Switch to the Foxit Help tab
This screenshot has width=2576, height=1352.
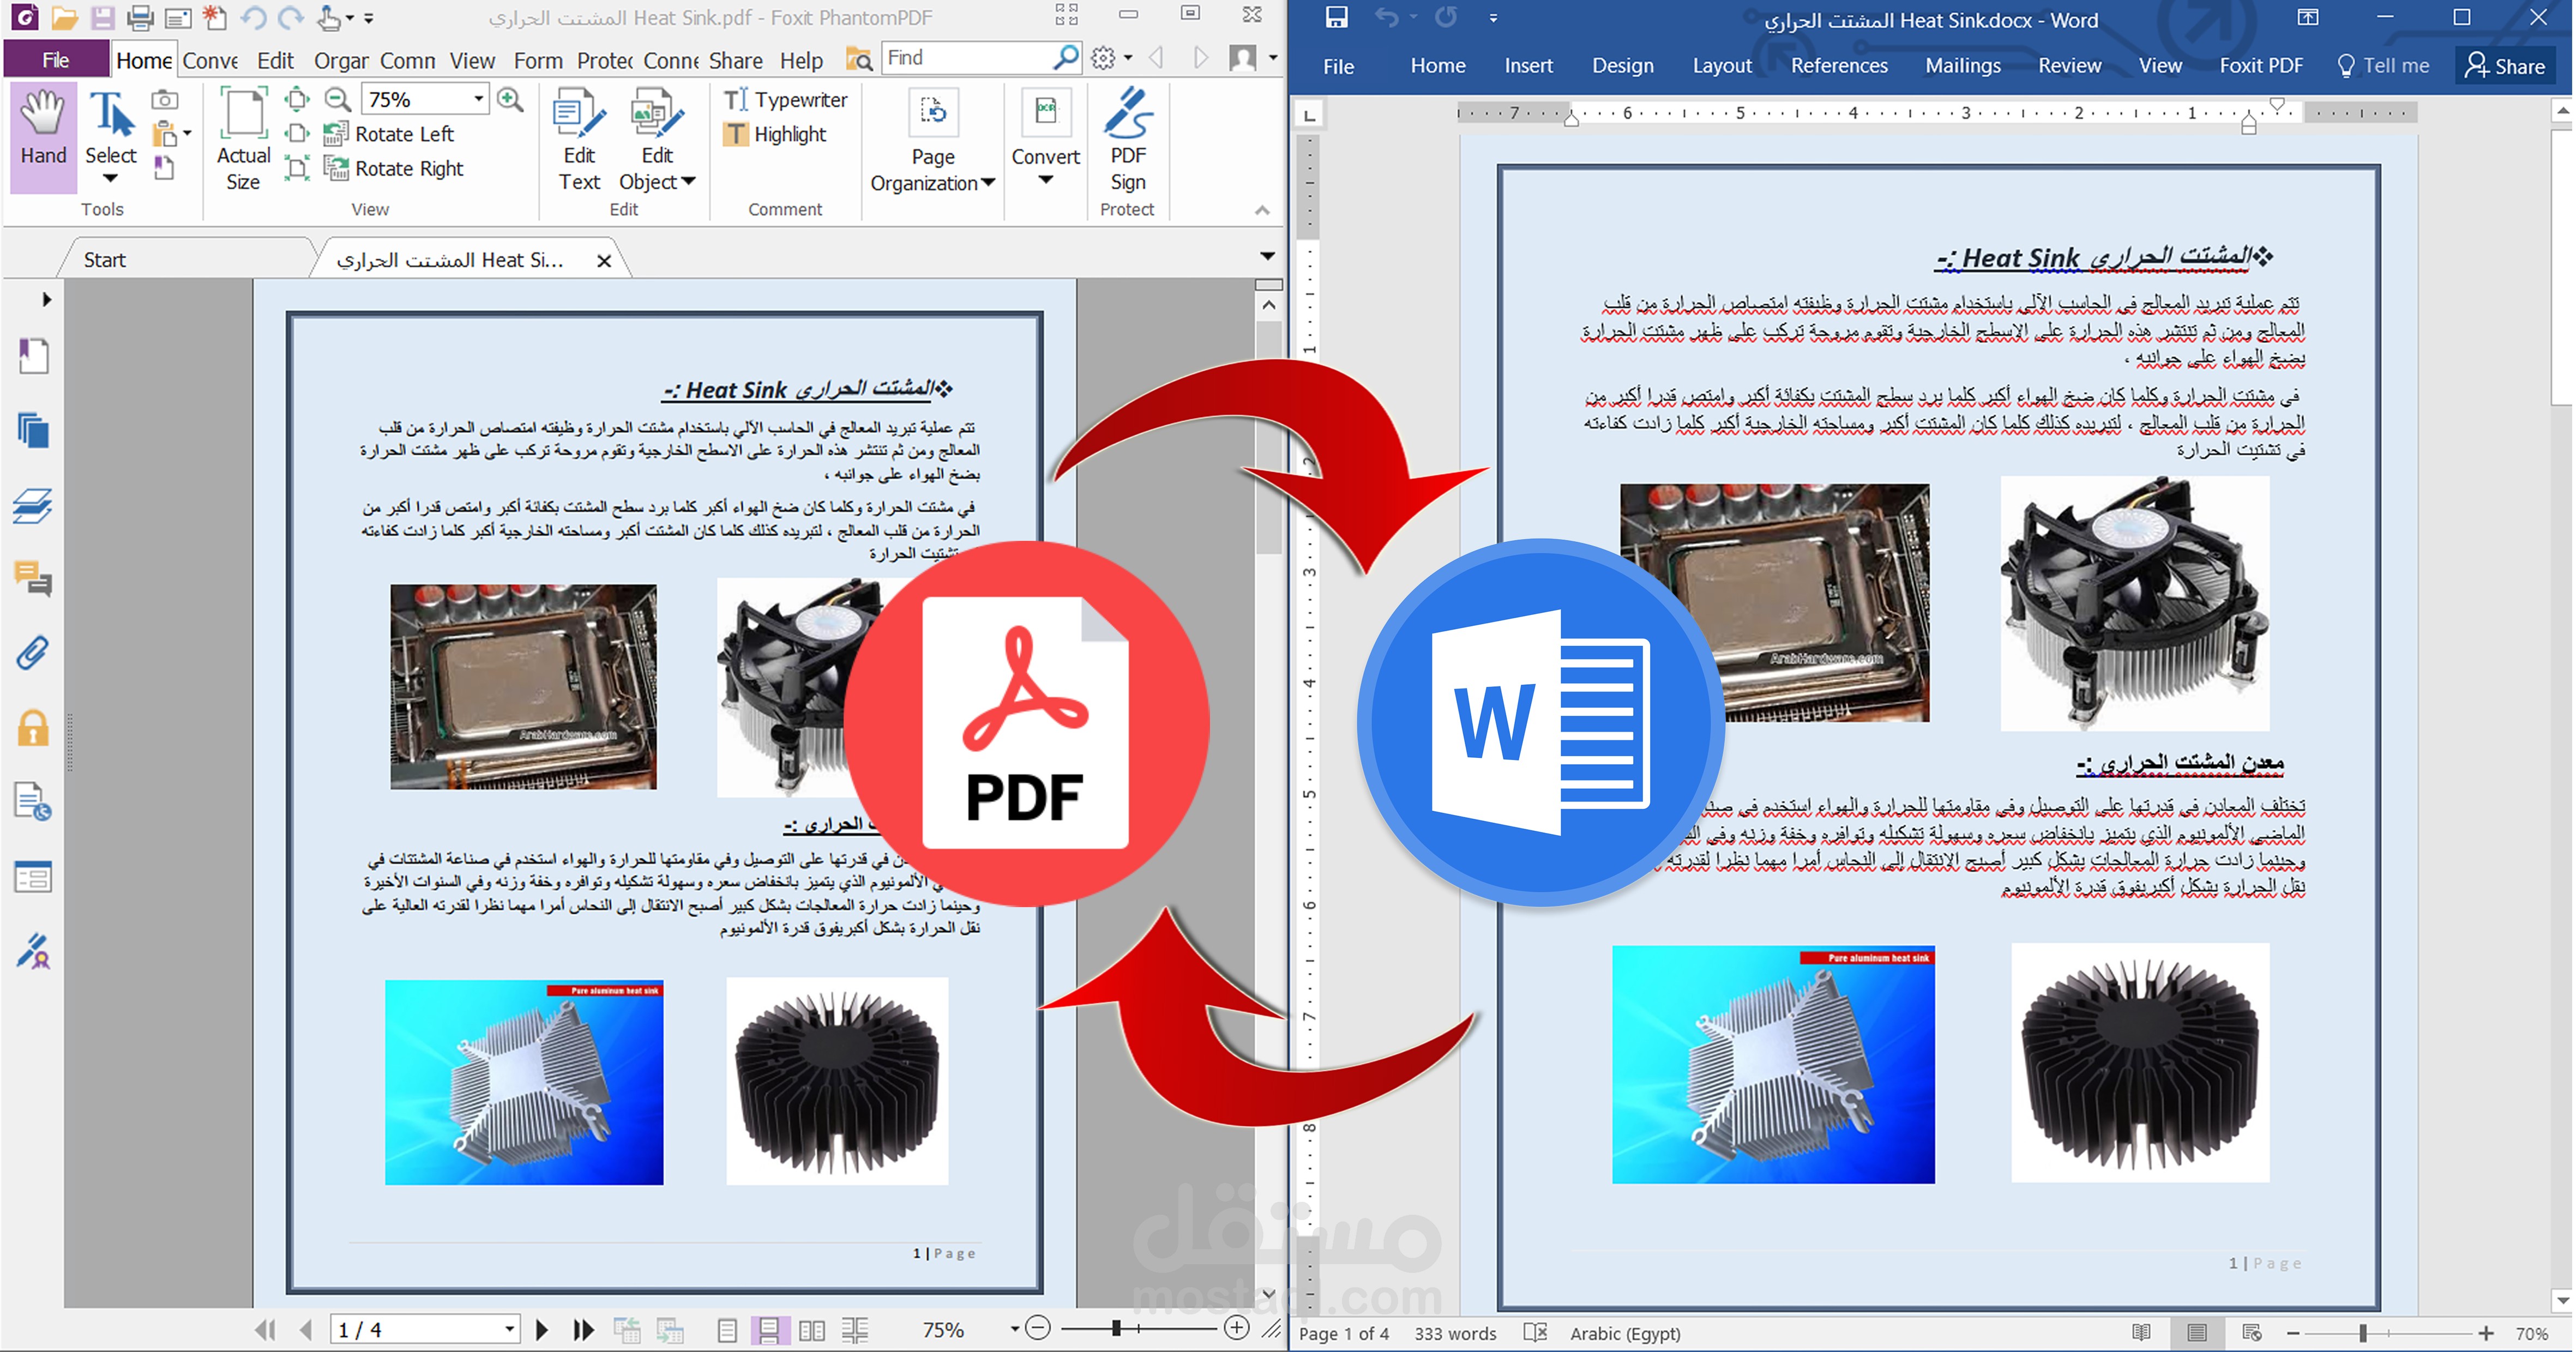[x=801, y=61]
